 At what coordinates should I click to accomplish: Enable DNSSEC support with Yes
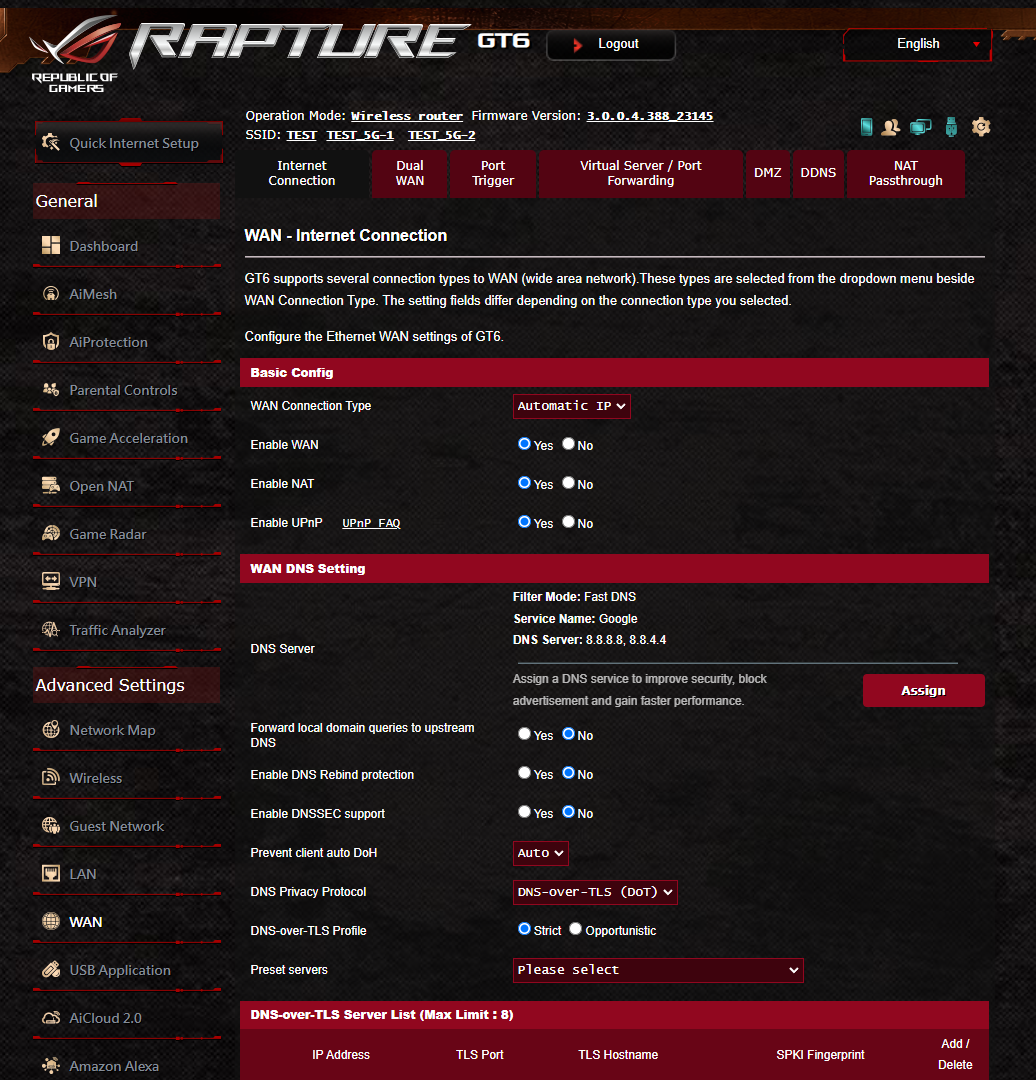[x=524, y=811]
